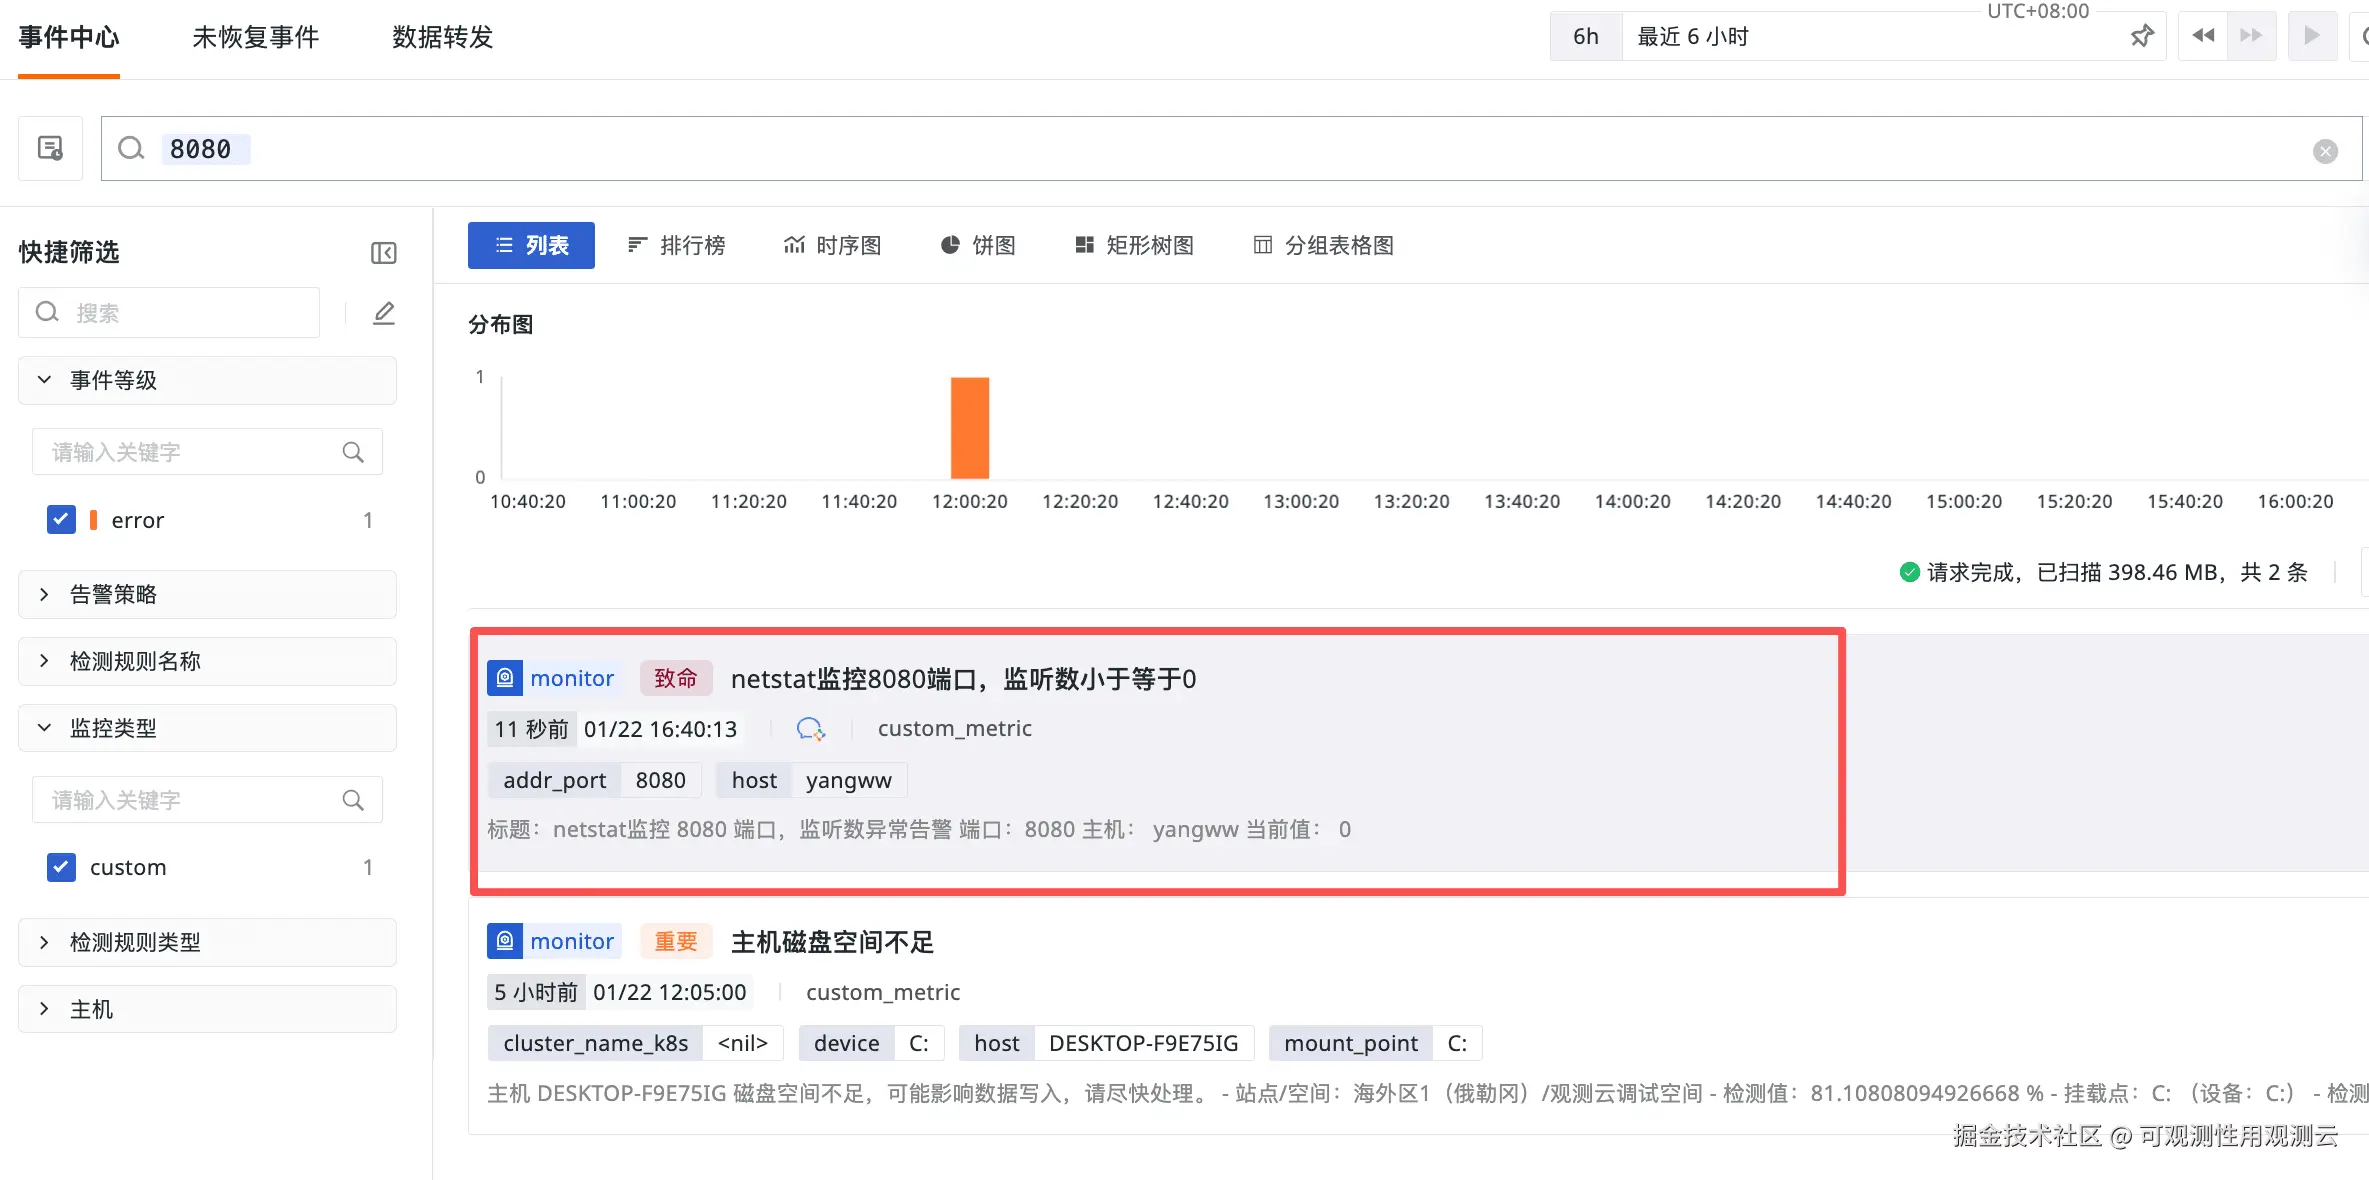Click the edit quick filters pencil icon
Screen dimensions: 2369x1180
tap(384, 313)
